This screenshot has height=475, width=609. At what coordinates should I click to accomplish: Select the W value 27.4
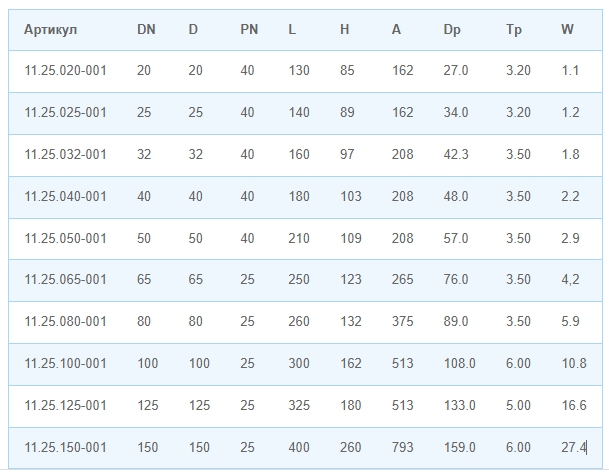coord(573,448)
